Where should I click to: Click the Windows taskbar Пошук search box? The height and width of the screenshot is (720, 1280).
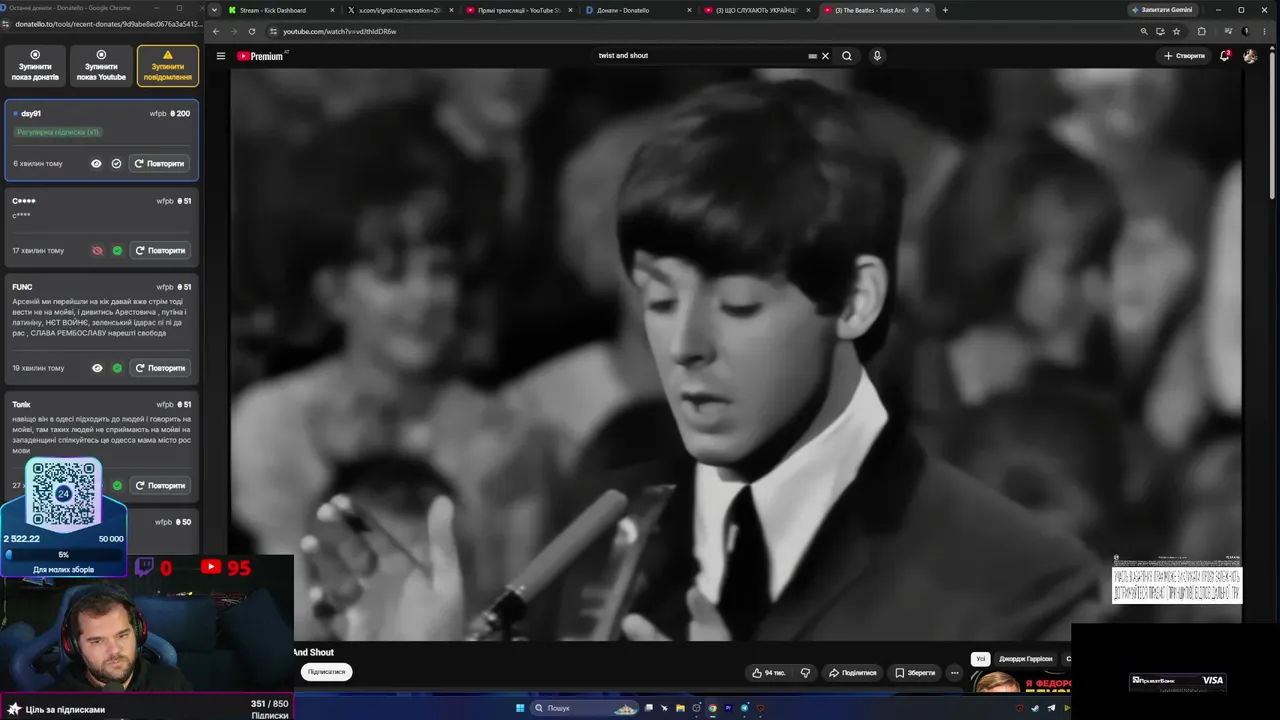point(585,708)
